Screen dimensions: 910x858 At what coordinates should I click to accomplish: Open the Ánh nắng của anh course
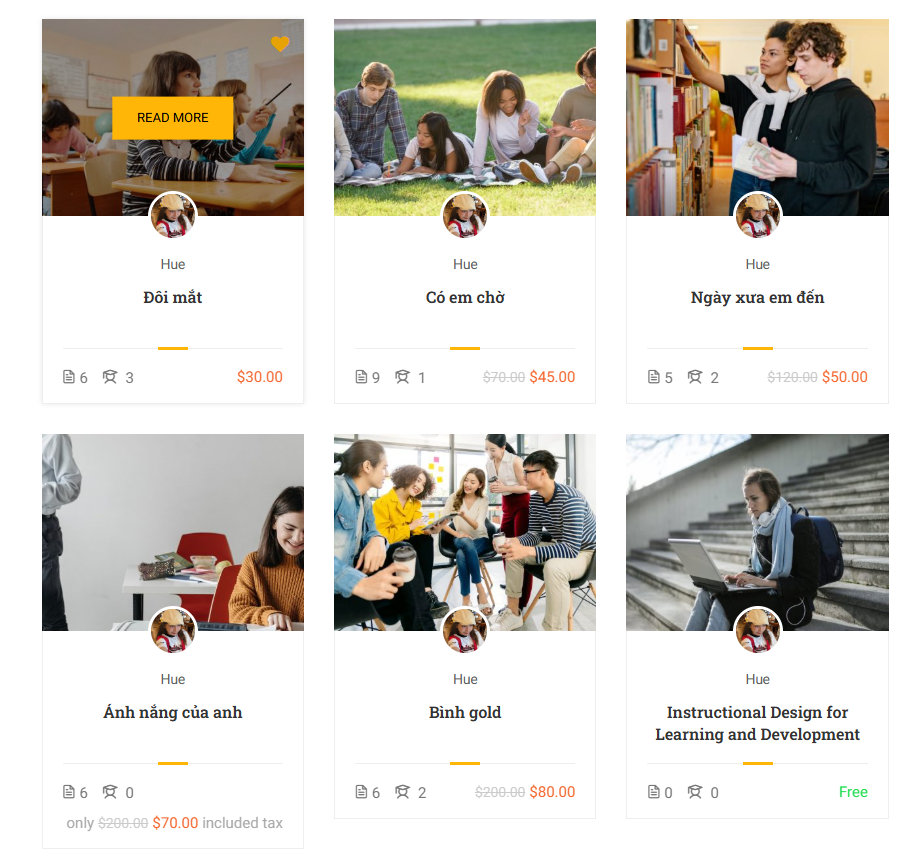[172, 712]
